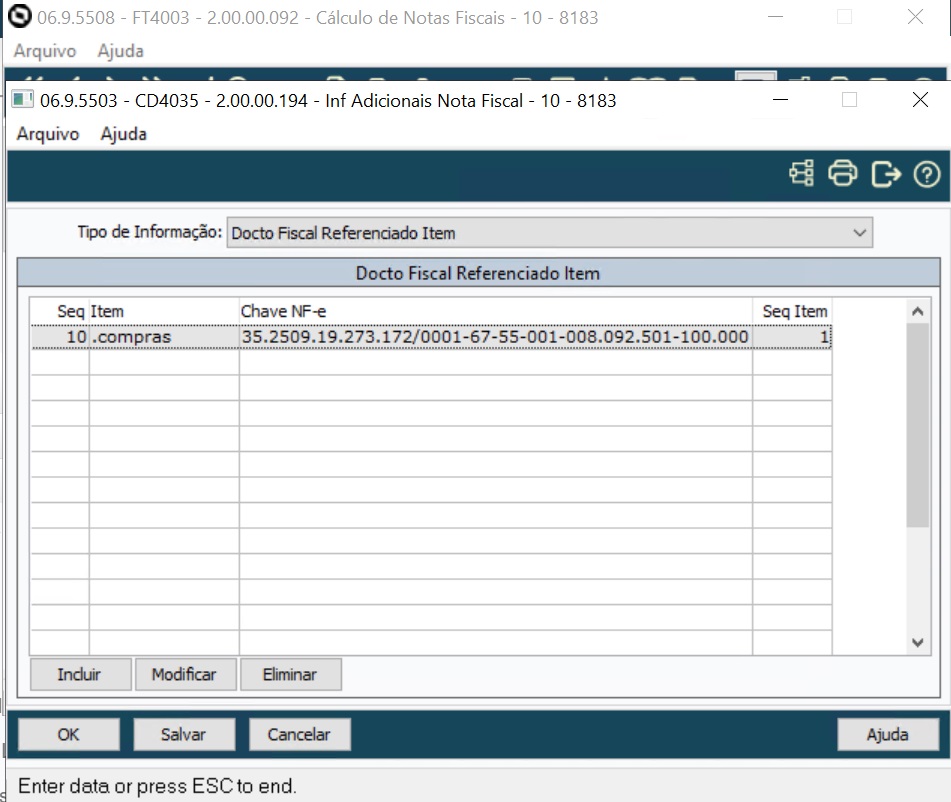951x802 pixels.
Task: Click the Salvar button
Action: click(183, 734)
